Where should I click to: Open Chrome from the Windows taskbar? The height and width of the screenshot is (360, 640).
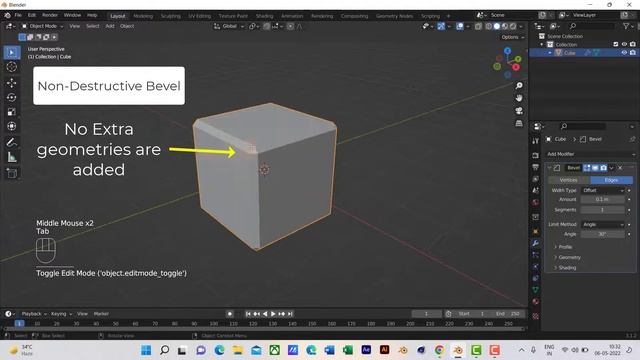(x=439, y=350)
